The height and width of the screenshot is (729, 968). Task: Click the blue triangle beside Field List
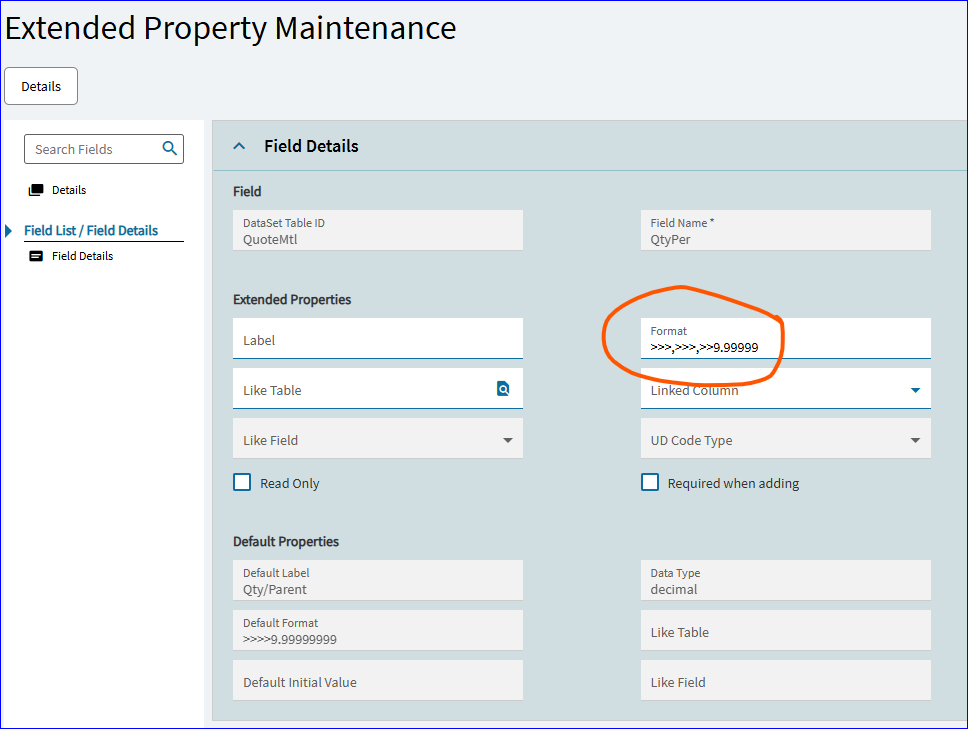[9, 231]
